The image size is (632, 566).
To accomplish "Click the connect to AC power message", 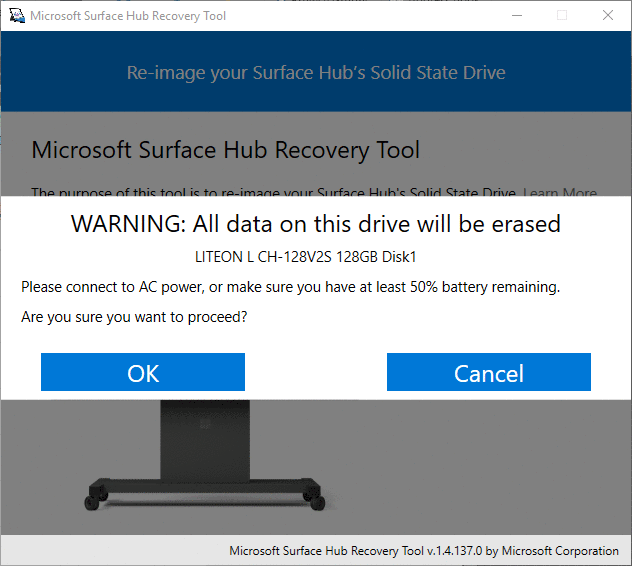I will (x=291, y=287).
